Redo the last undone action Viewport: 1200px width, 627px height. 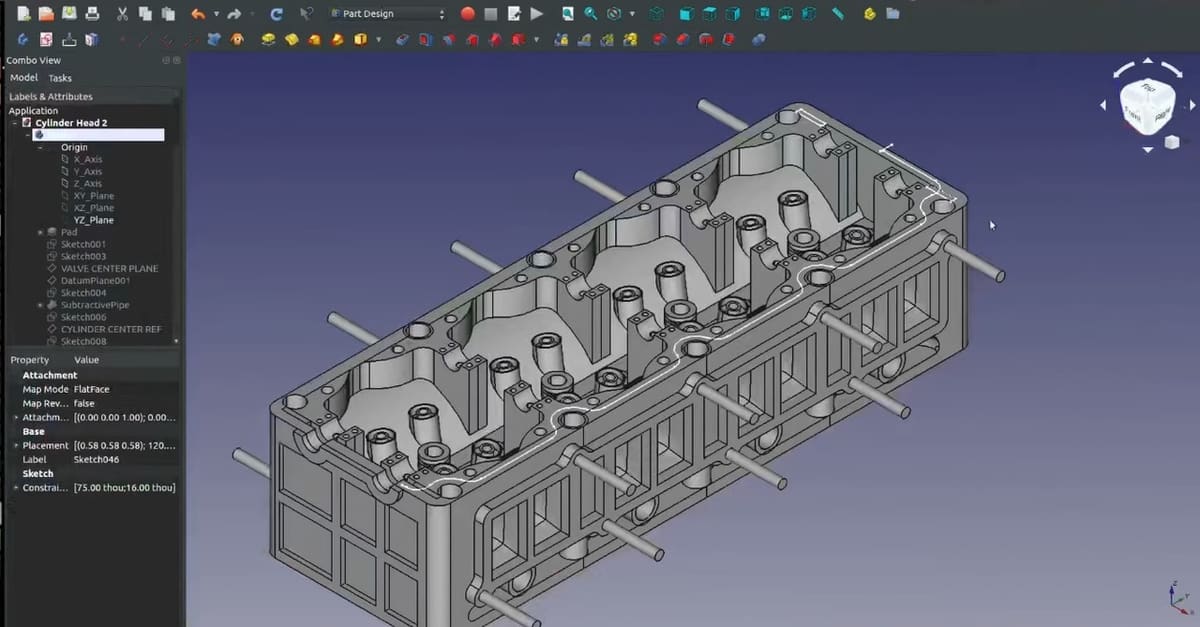[x=234, y=14]
